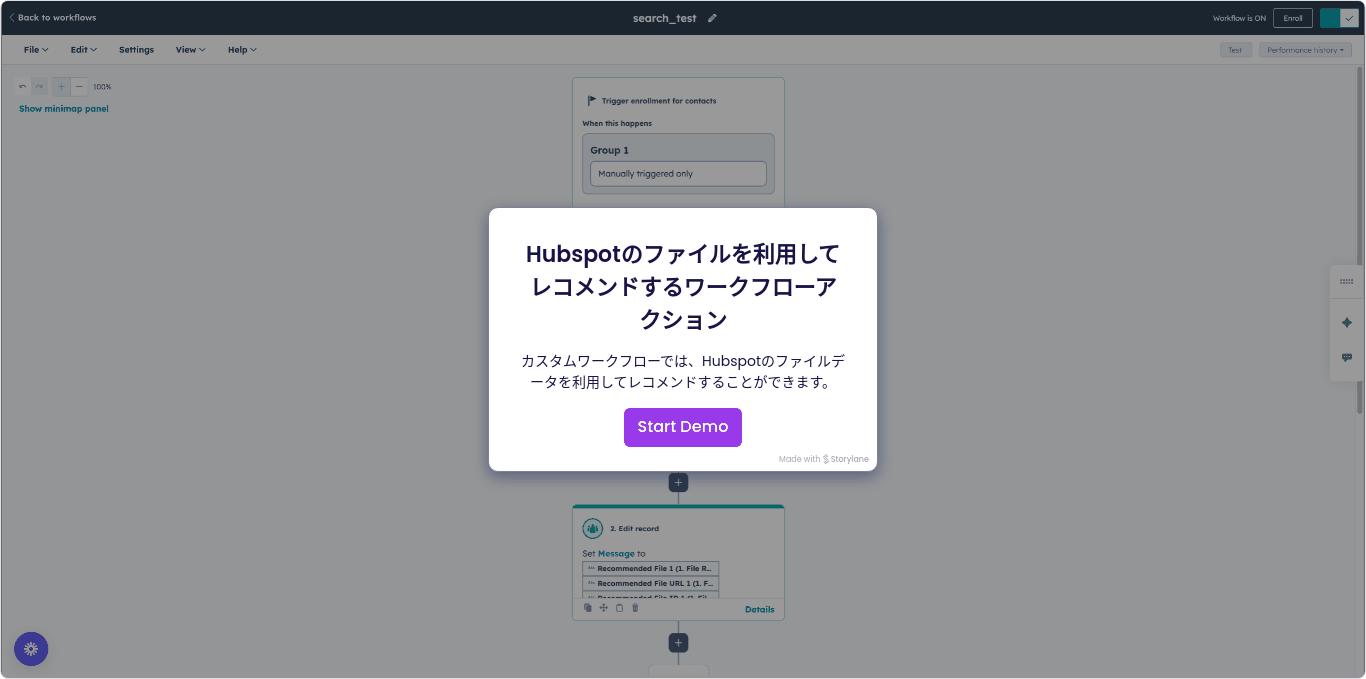Toggle the workflow on/off switch
Image resolution: width=1366 pixels, height=679 pixels.
click(1339, 18)
